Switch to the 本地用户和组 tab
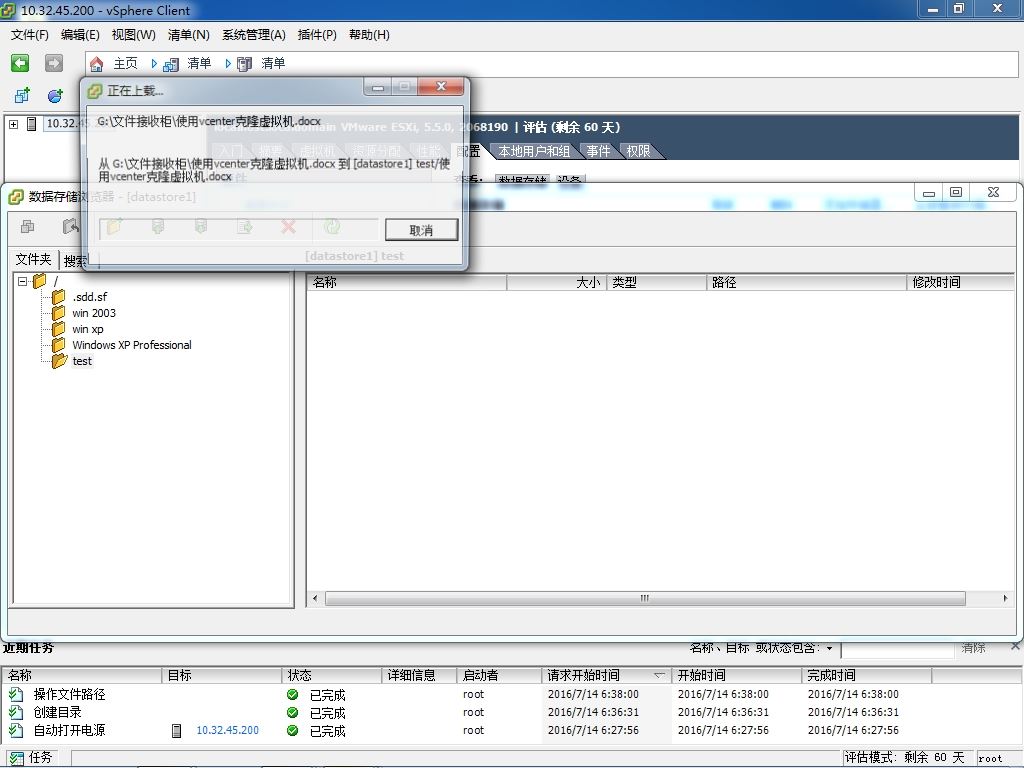The width and height of the screenshot is (1024, 768). 534,151
